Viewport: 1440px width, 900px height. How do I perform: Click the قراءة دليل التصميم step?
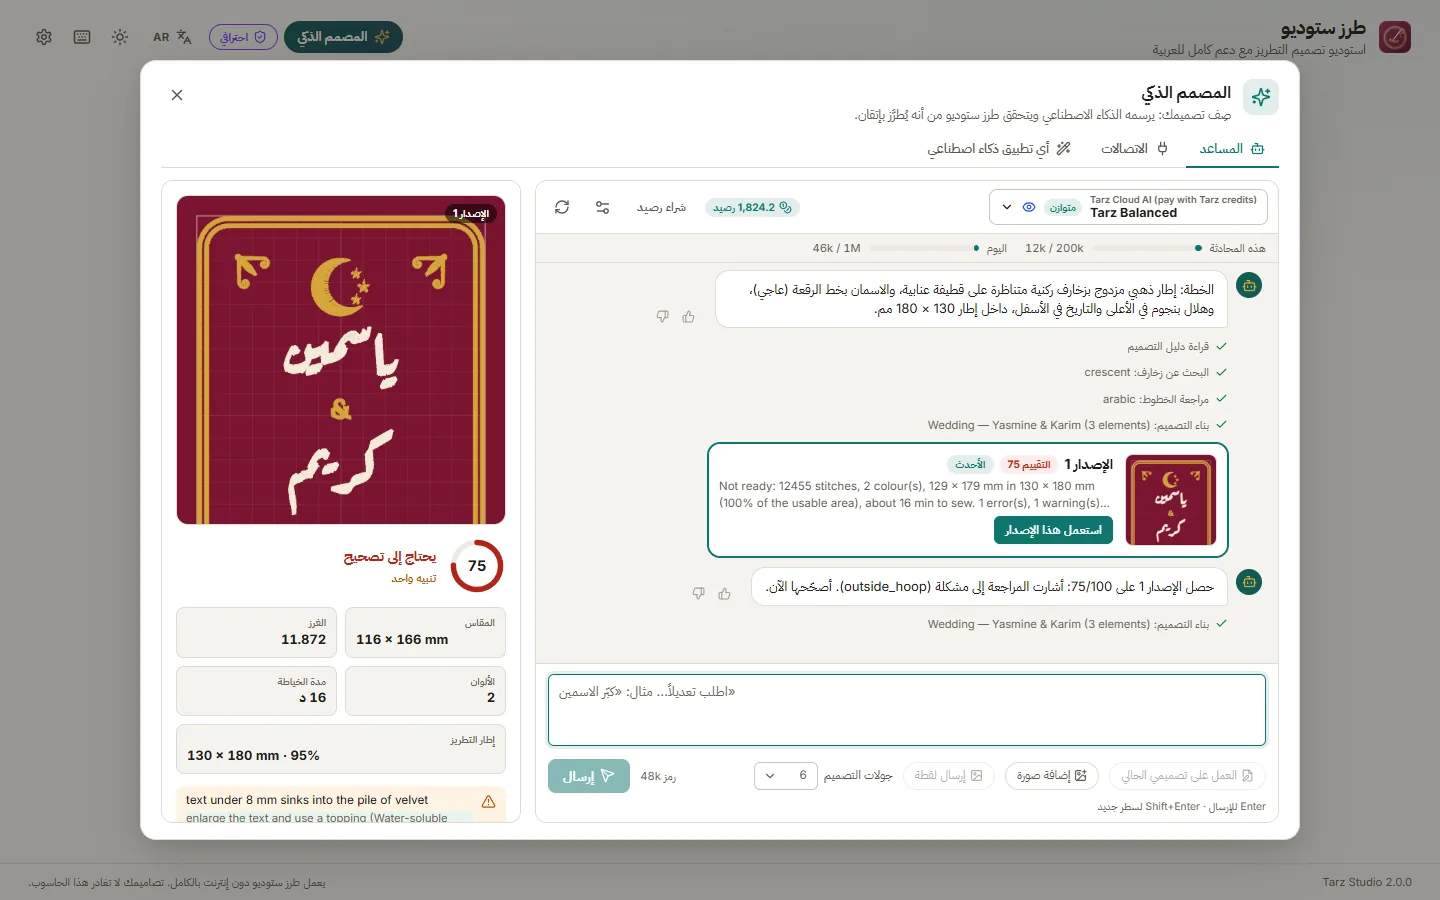(1177, 346)
